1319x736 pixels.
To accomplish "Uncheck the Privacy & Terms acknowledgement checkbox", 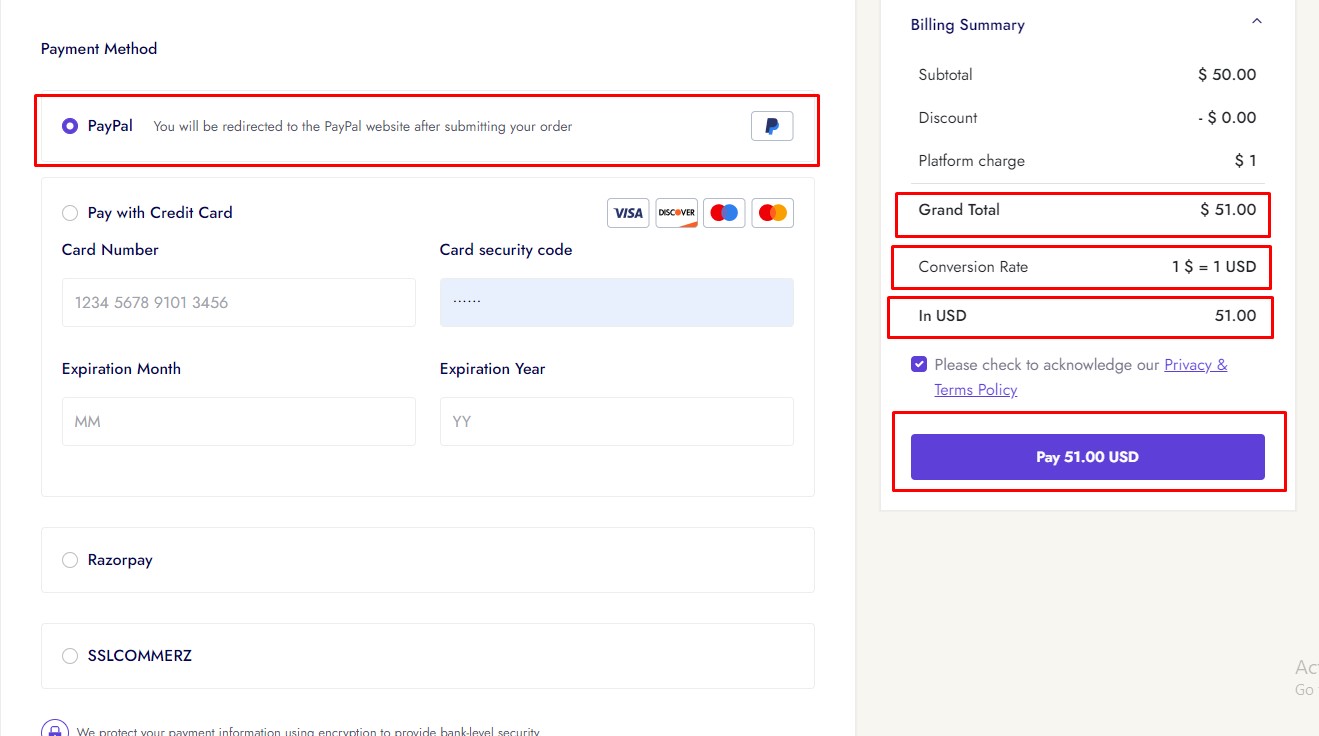I will tap(919, 365).
